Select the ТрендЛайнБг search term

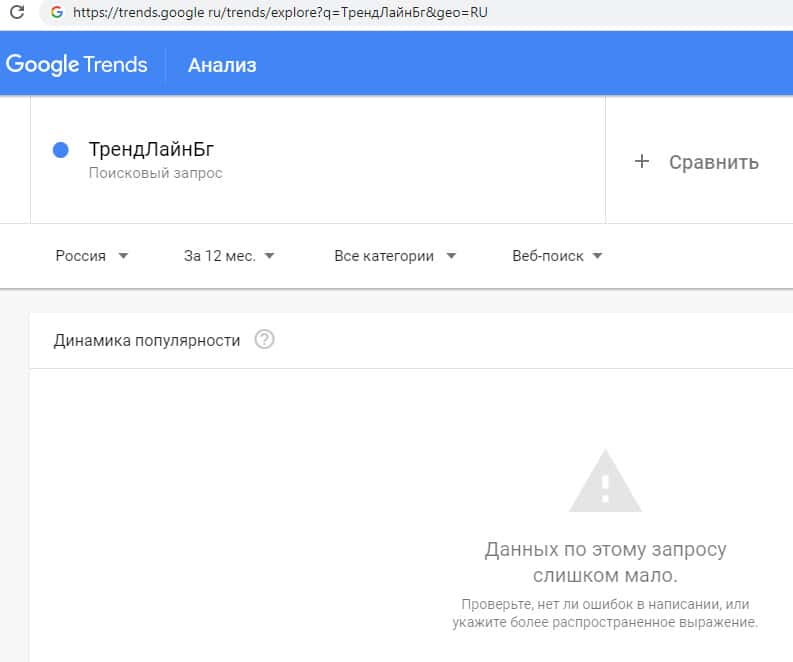pos(151,150)
